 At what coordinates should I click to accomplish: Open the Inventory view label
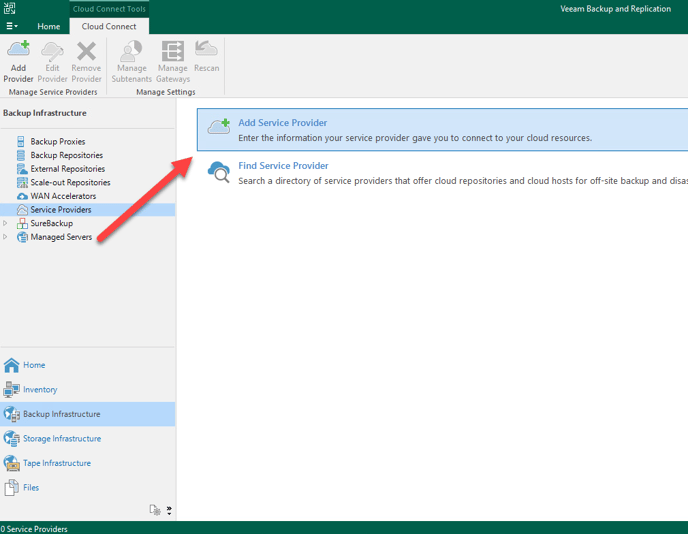[x=40, y=390]
